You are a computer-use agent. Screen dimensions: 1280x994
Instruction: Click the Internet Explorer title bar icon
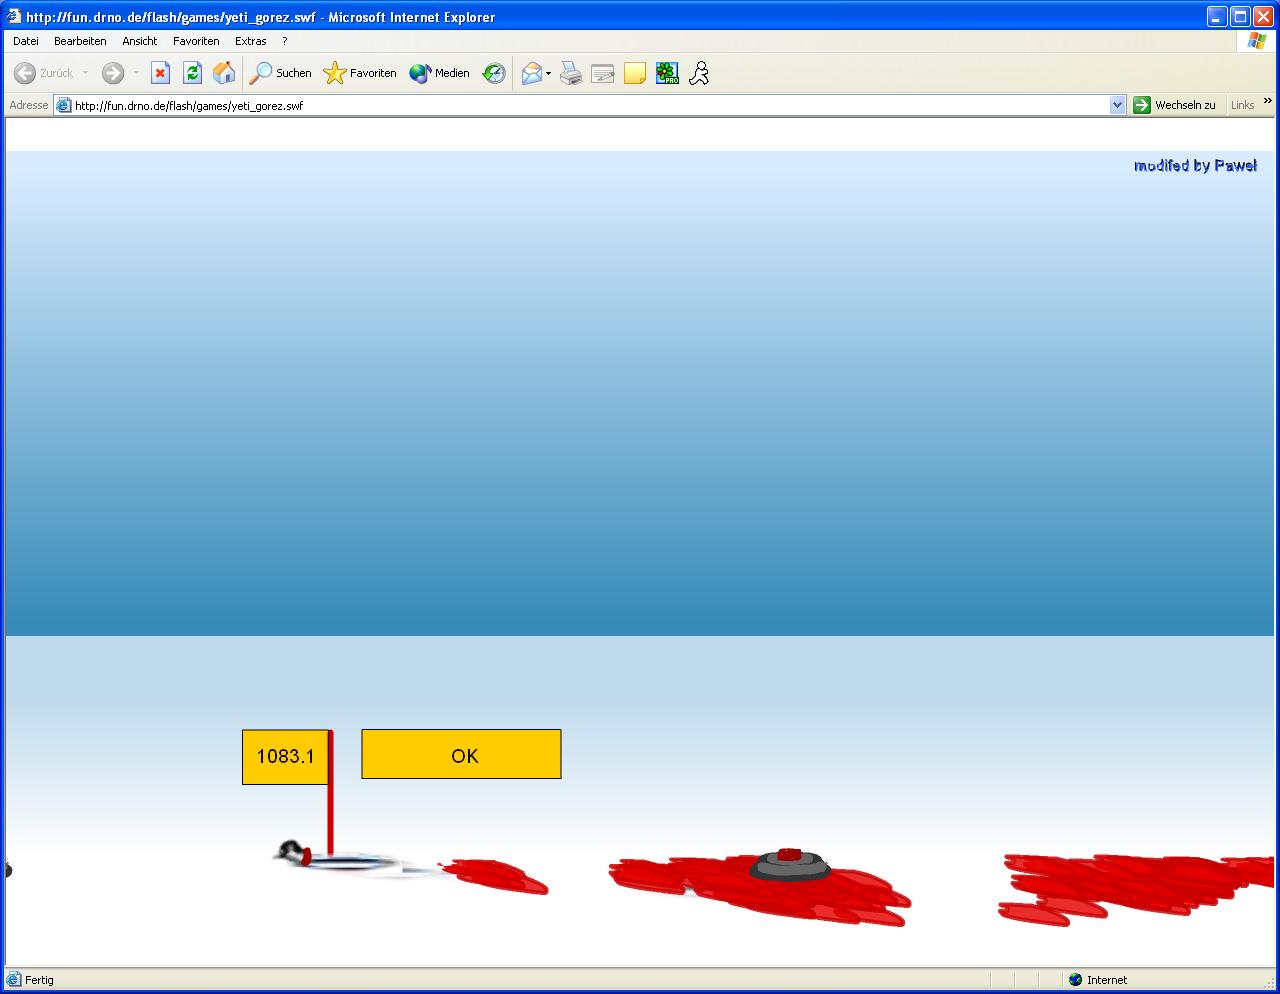[14, 16]
